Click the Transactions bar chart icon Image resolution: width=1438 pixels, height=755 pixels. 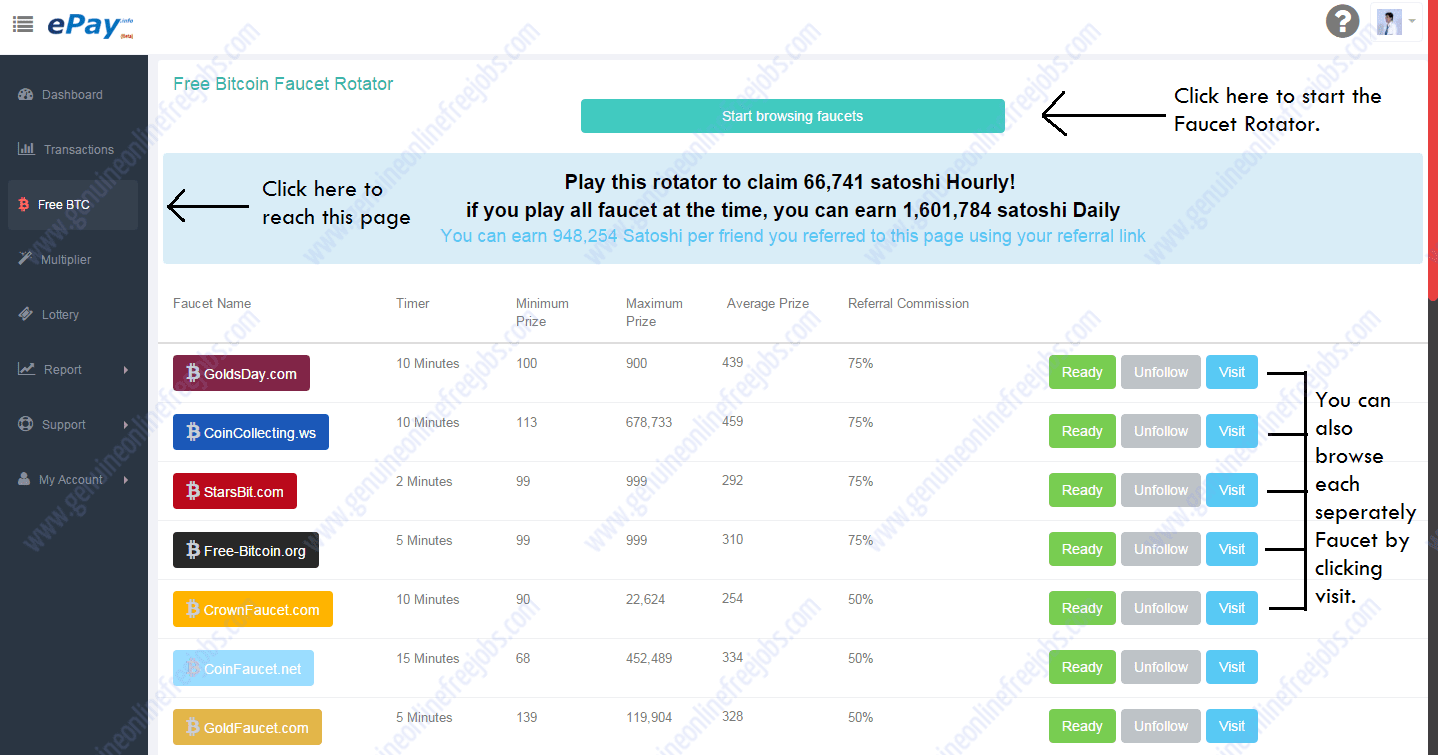click(x=26, y=148)
